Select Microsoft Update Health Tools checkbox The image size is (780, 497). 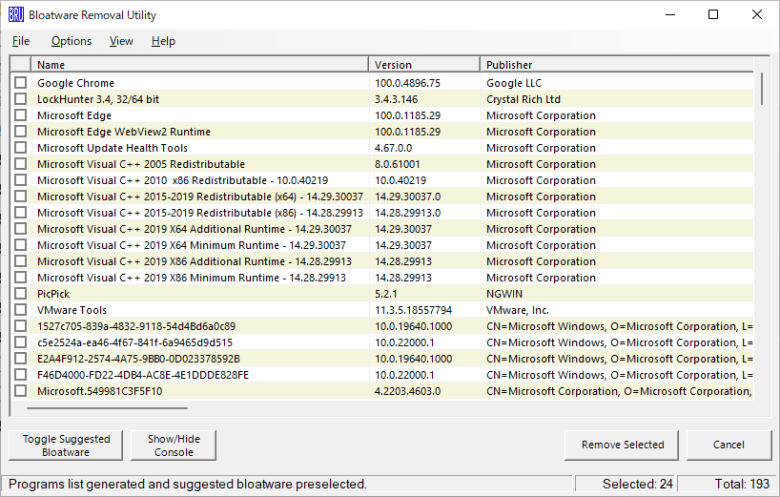(x=20, y=148)
